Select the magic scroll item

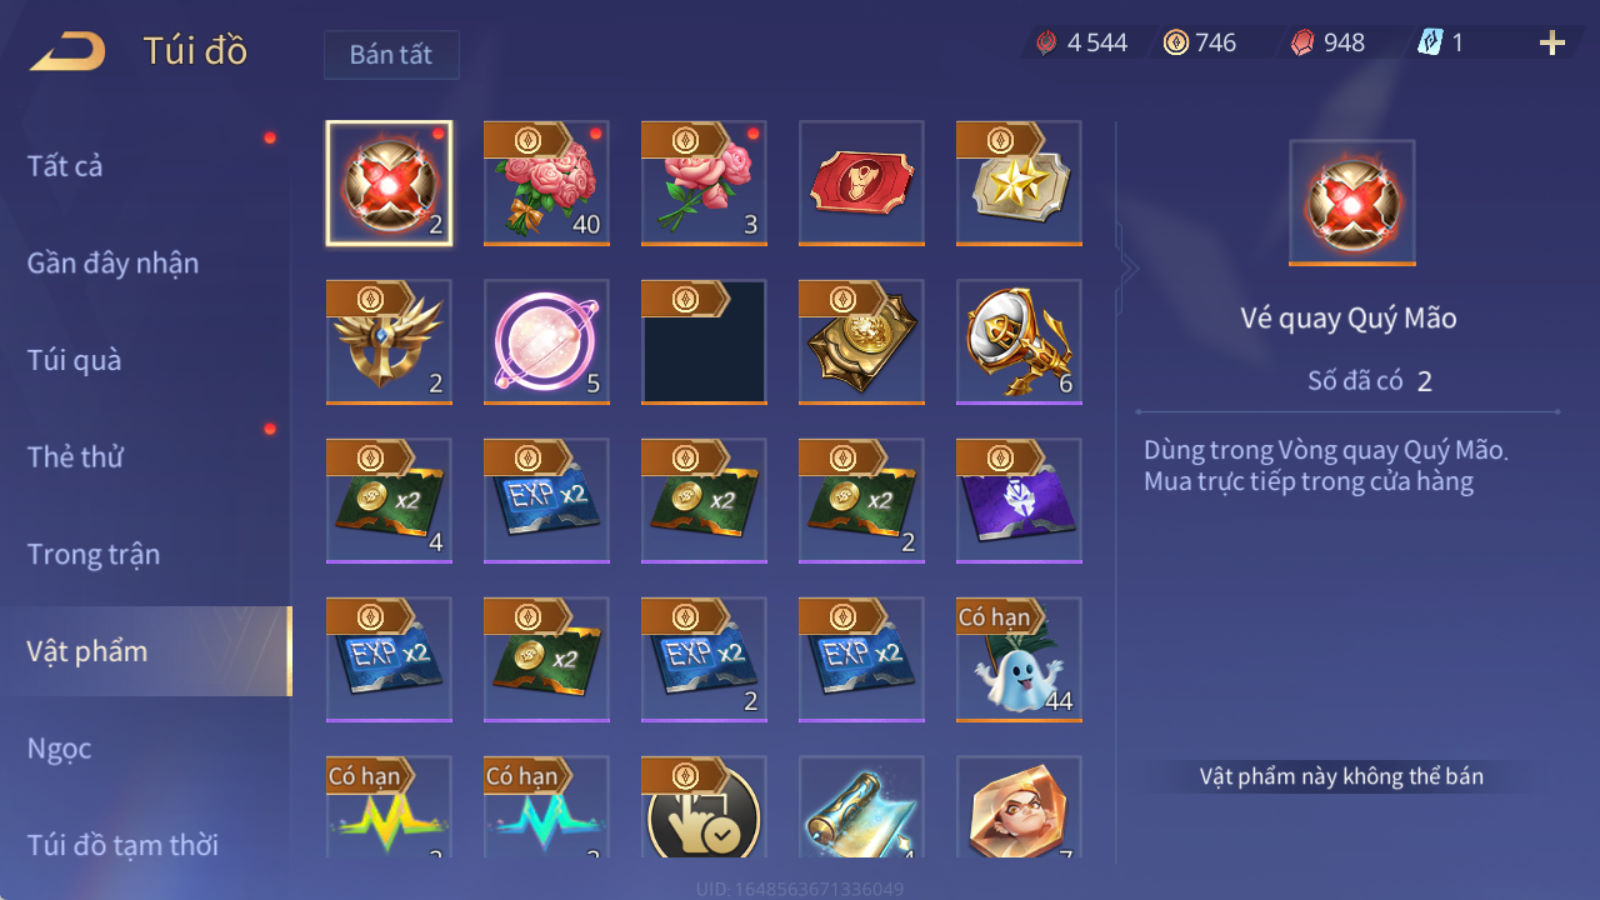[861, 808]
